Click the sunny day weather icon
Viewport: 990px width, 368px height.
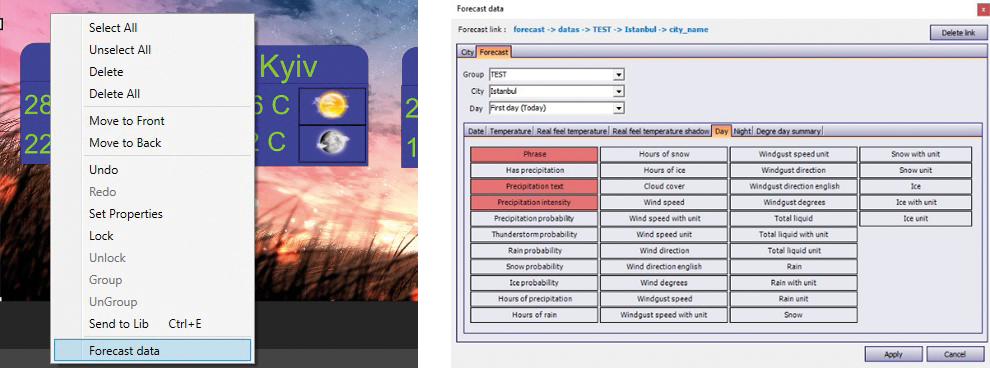tap(331, 105)
